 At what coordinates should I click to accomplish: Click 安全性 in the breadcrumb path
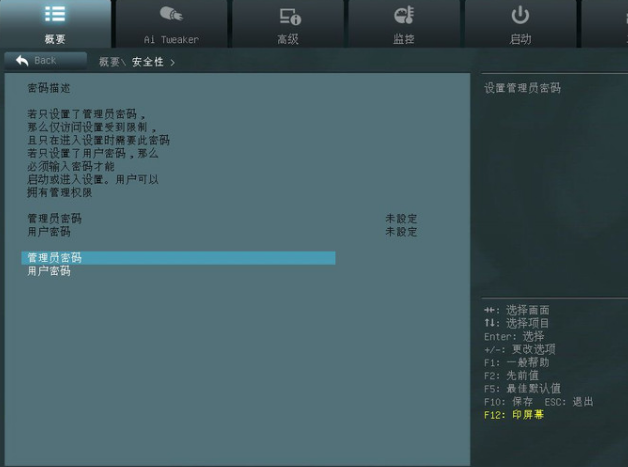click(x=148, y=62)
